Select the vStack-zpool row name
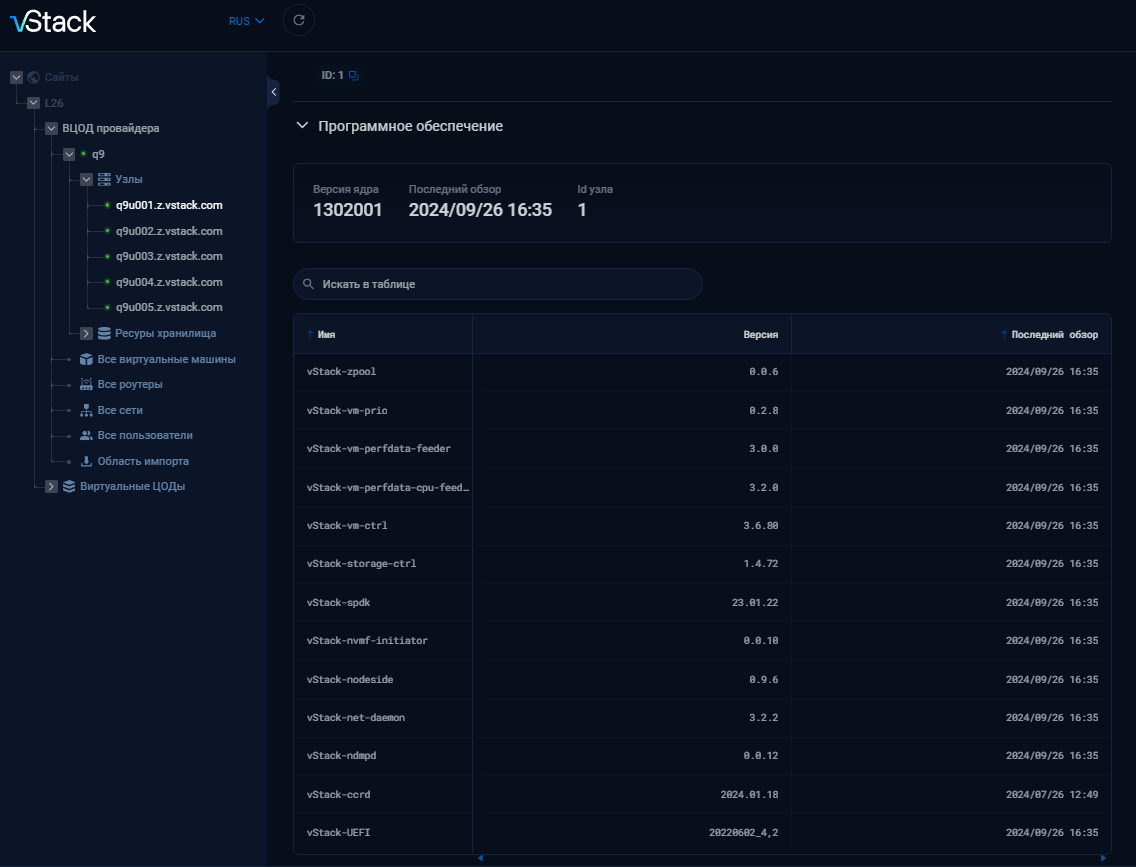 (341, 372)
